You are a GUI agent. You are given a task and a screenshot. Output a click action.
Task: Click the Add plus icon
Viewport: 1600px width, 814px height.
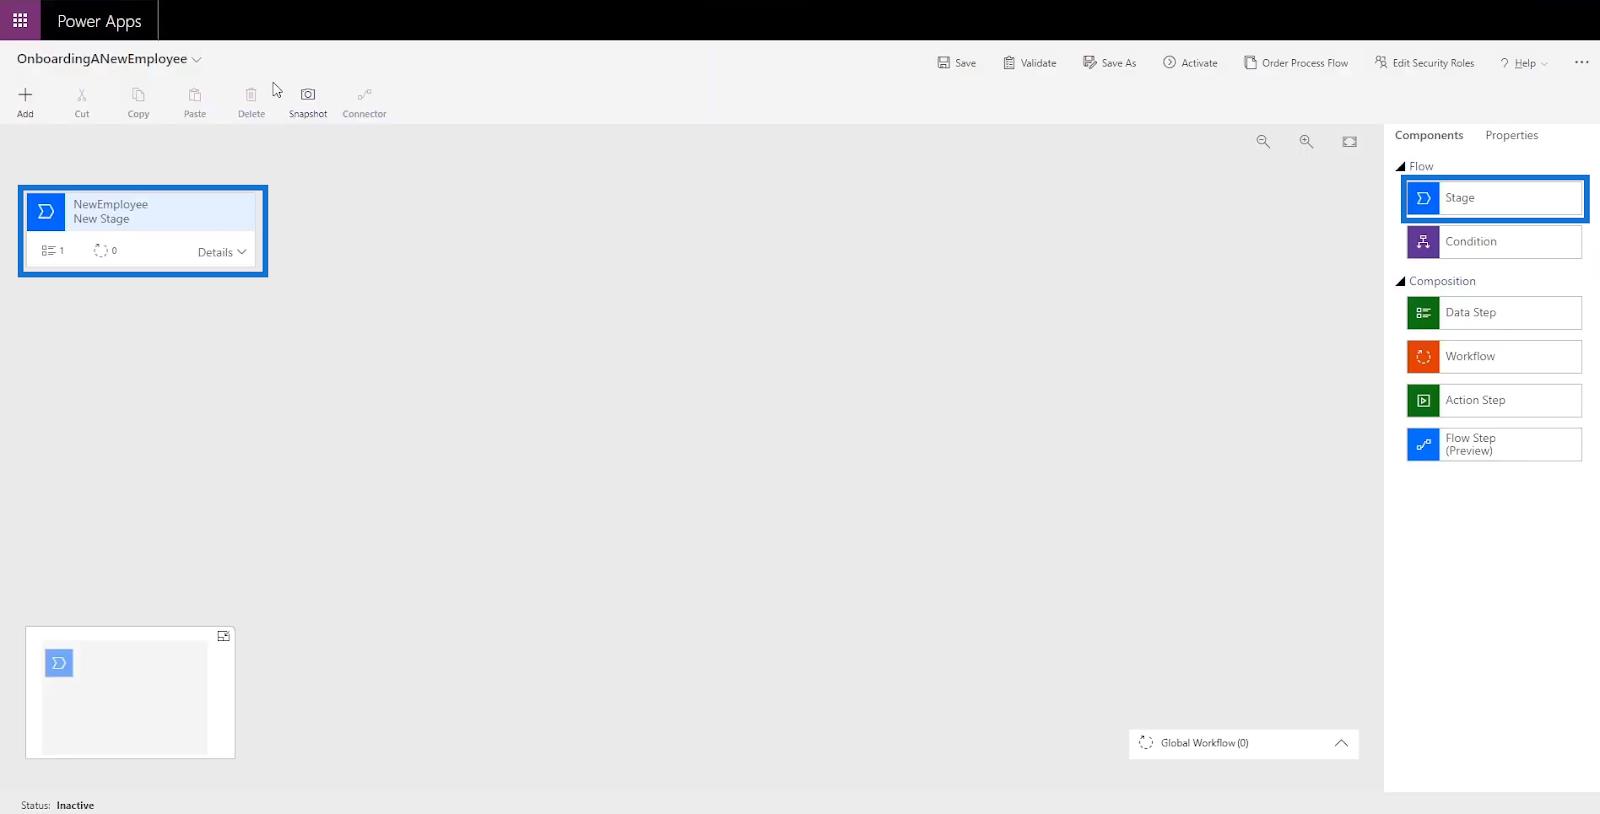[25, 95]
